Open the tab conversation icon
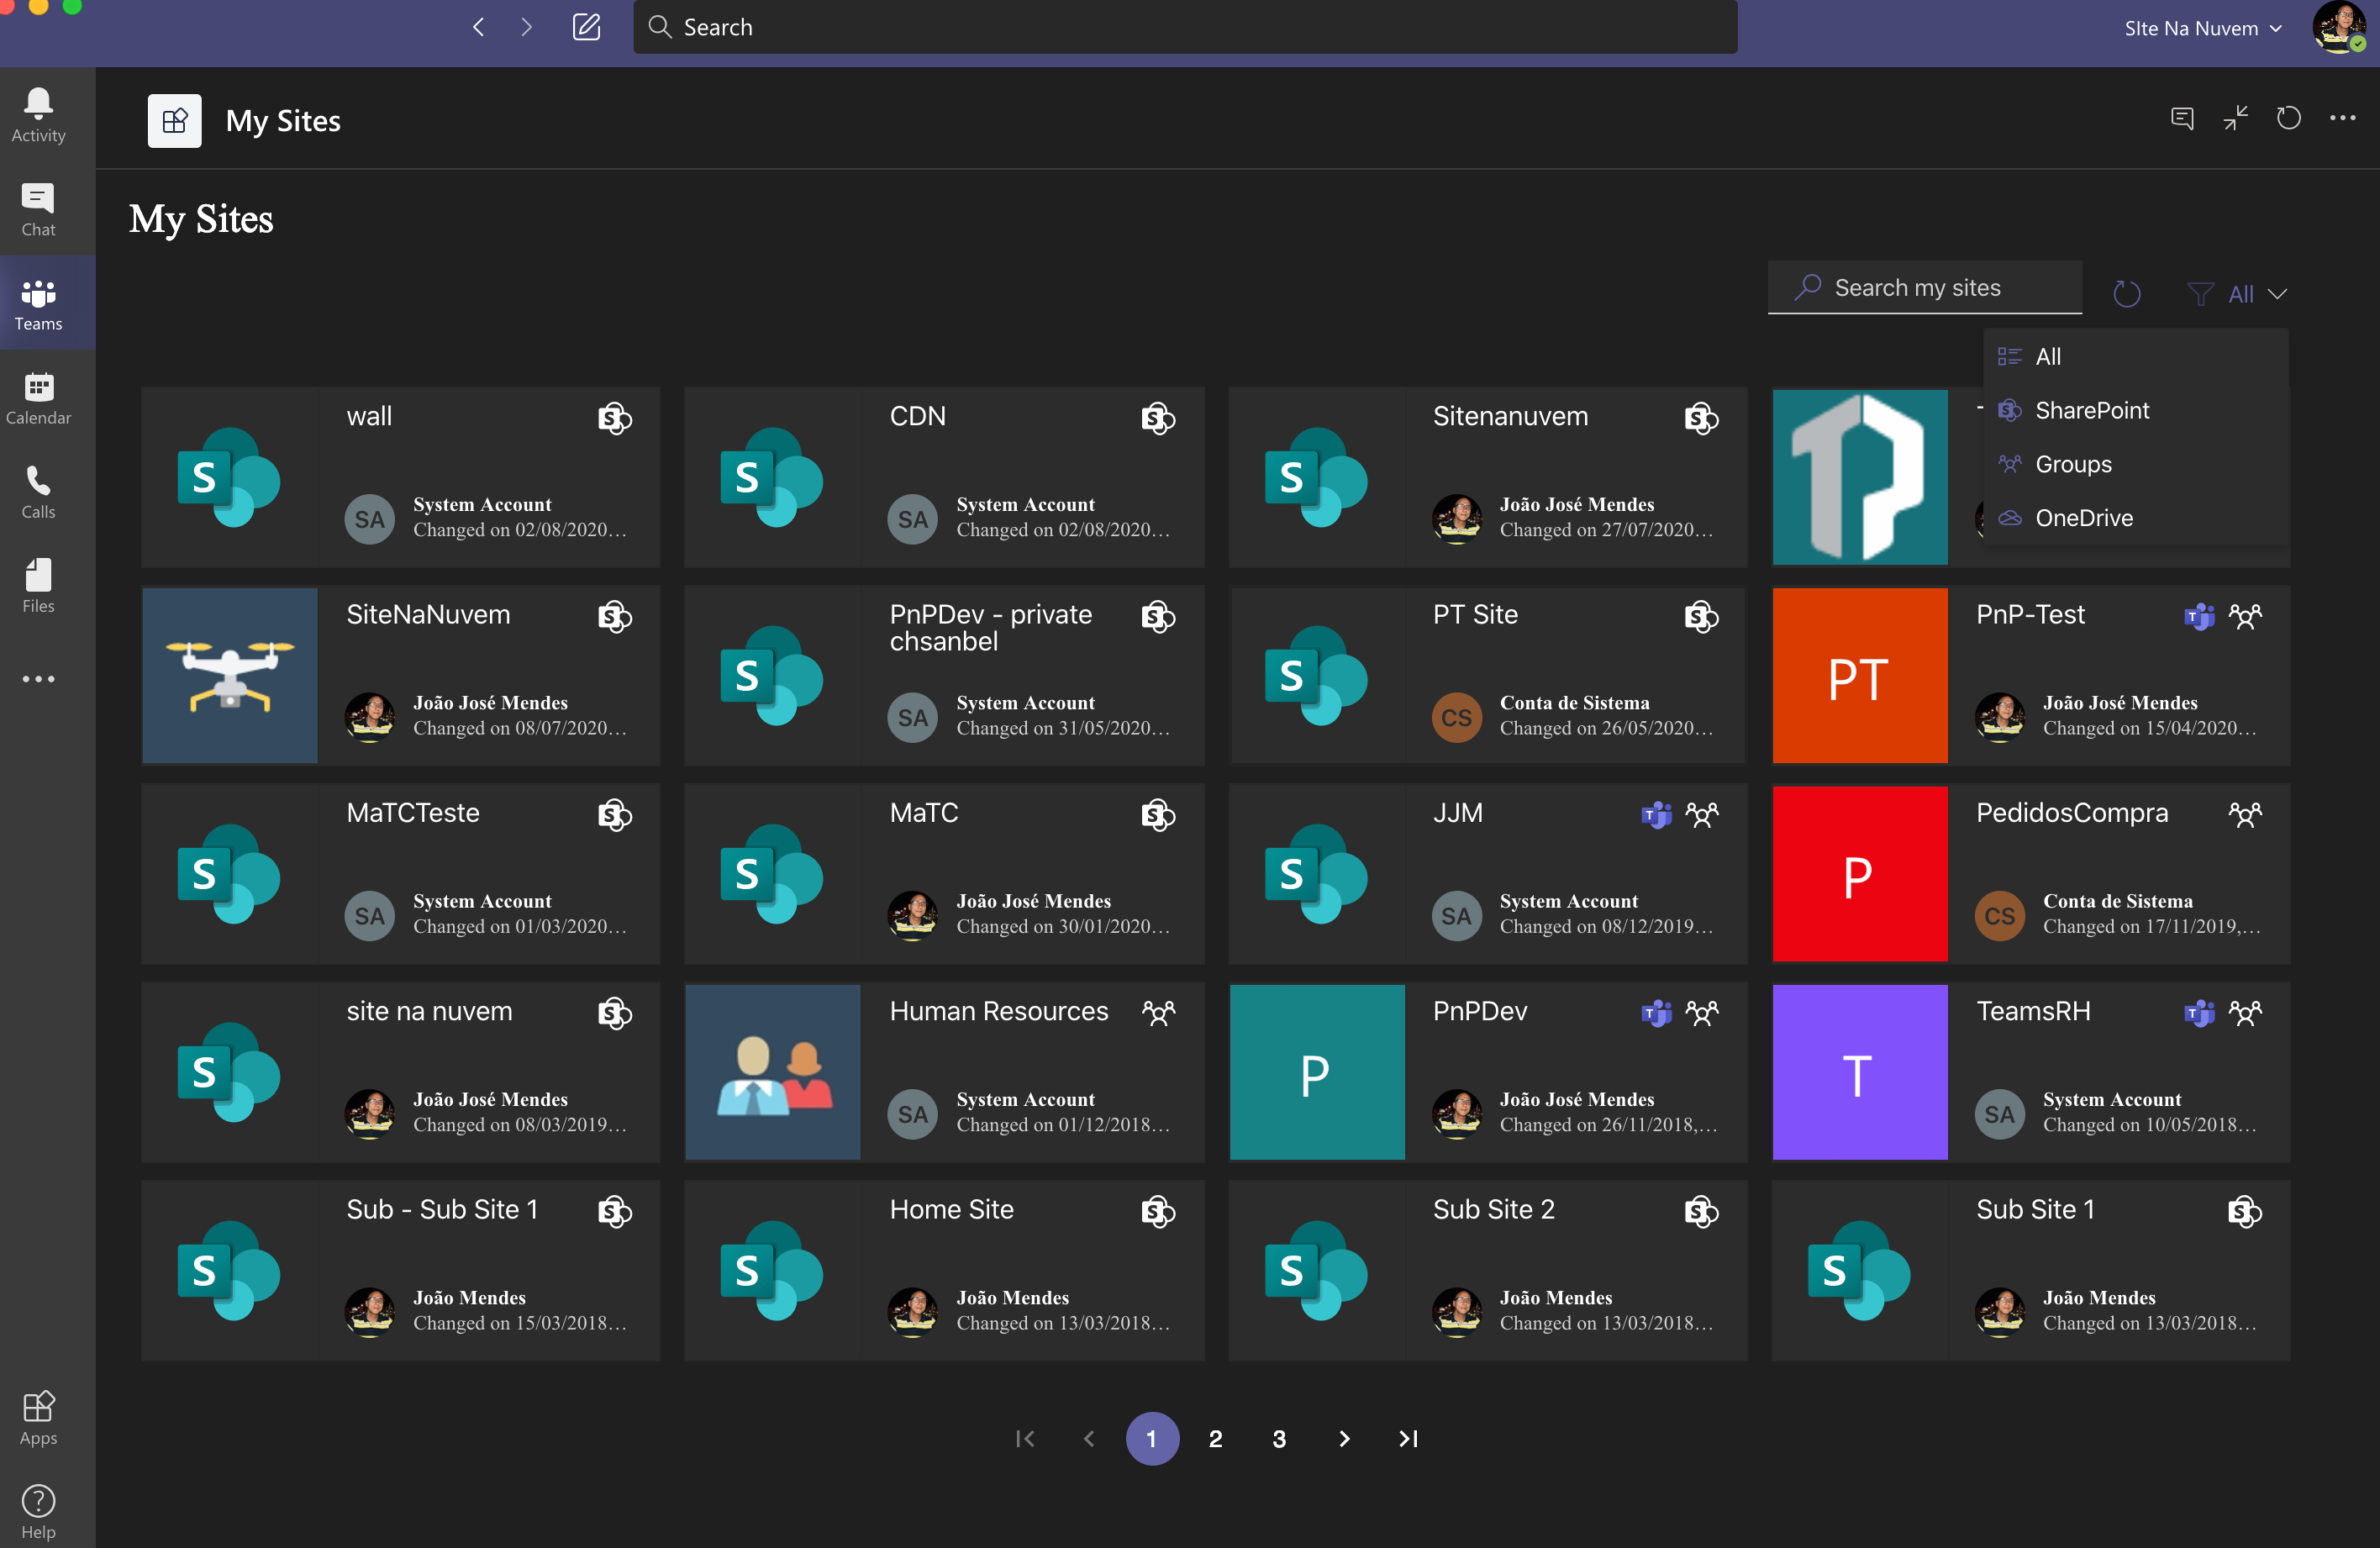This screenshot has width=2380, height=1548. point(2182,119)
